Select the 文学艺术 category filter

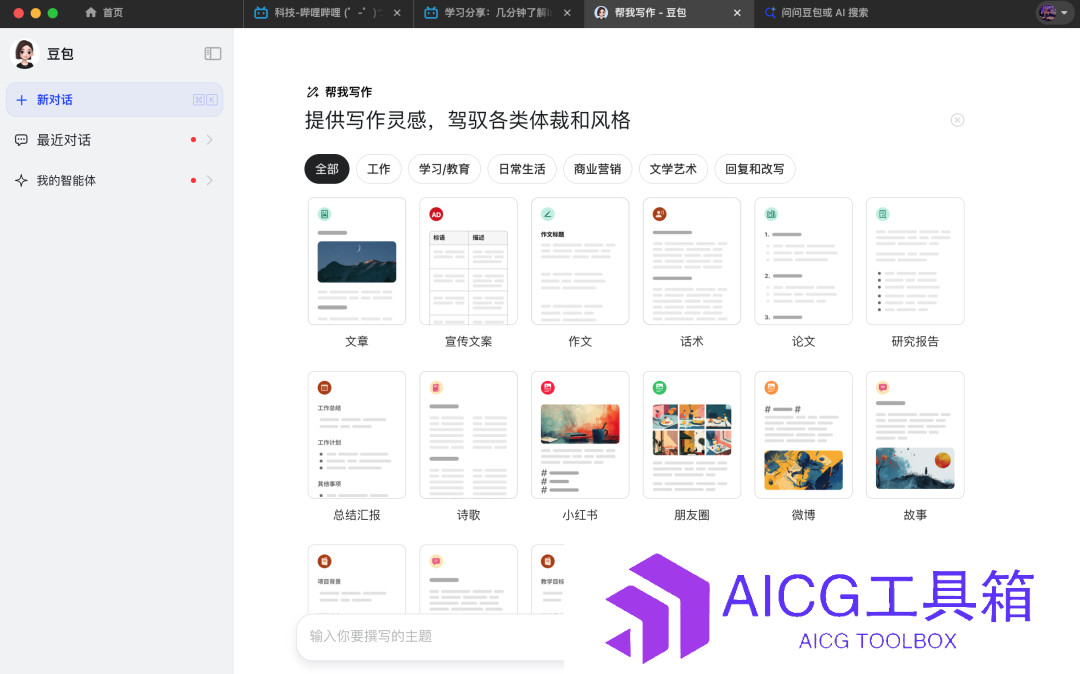[674, 169]
